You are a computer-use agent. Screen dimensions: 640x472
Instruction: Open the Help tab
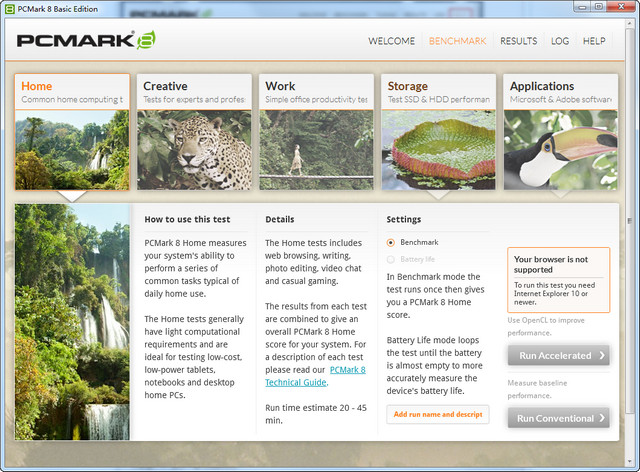coord(594,41)
